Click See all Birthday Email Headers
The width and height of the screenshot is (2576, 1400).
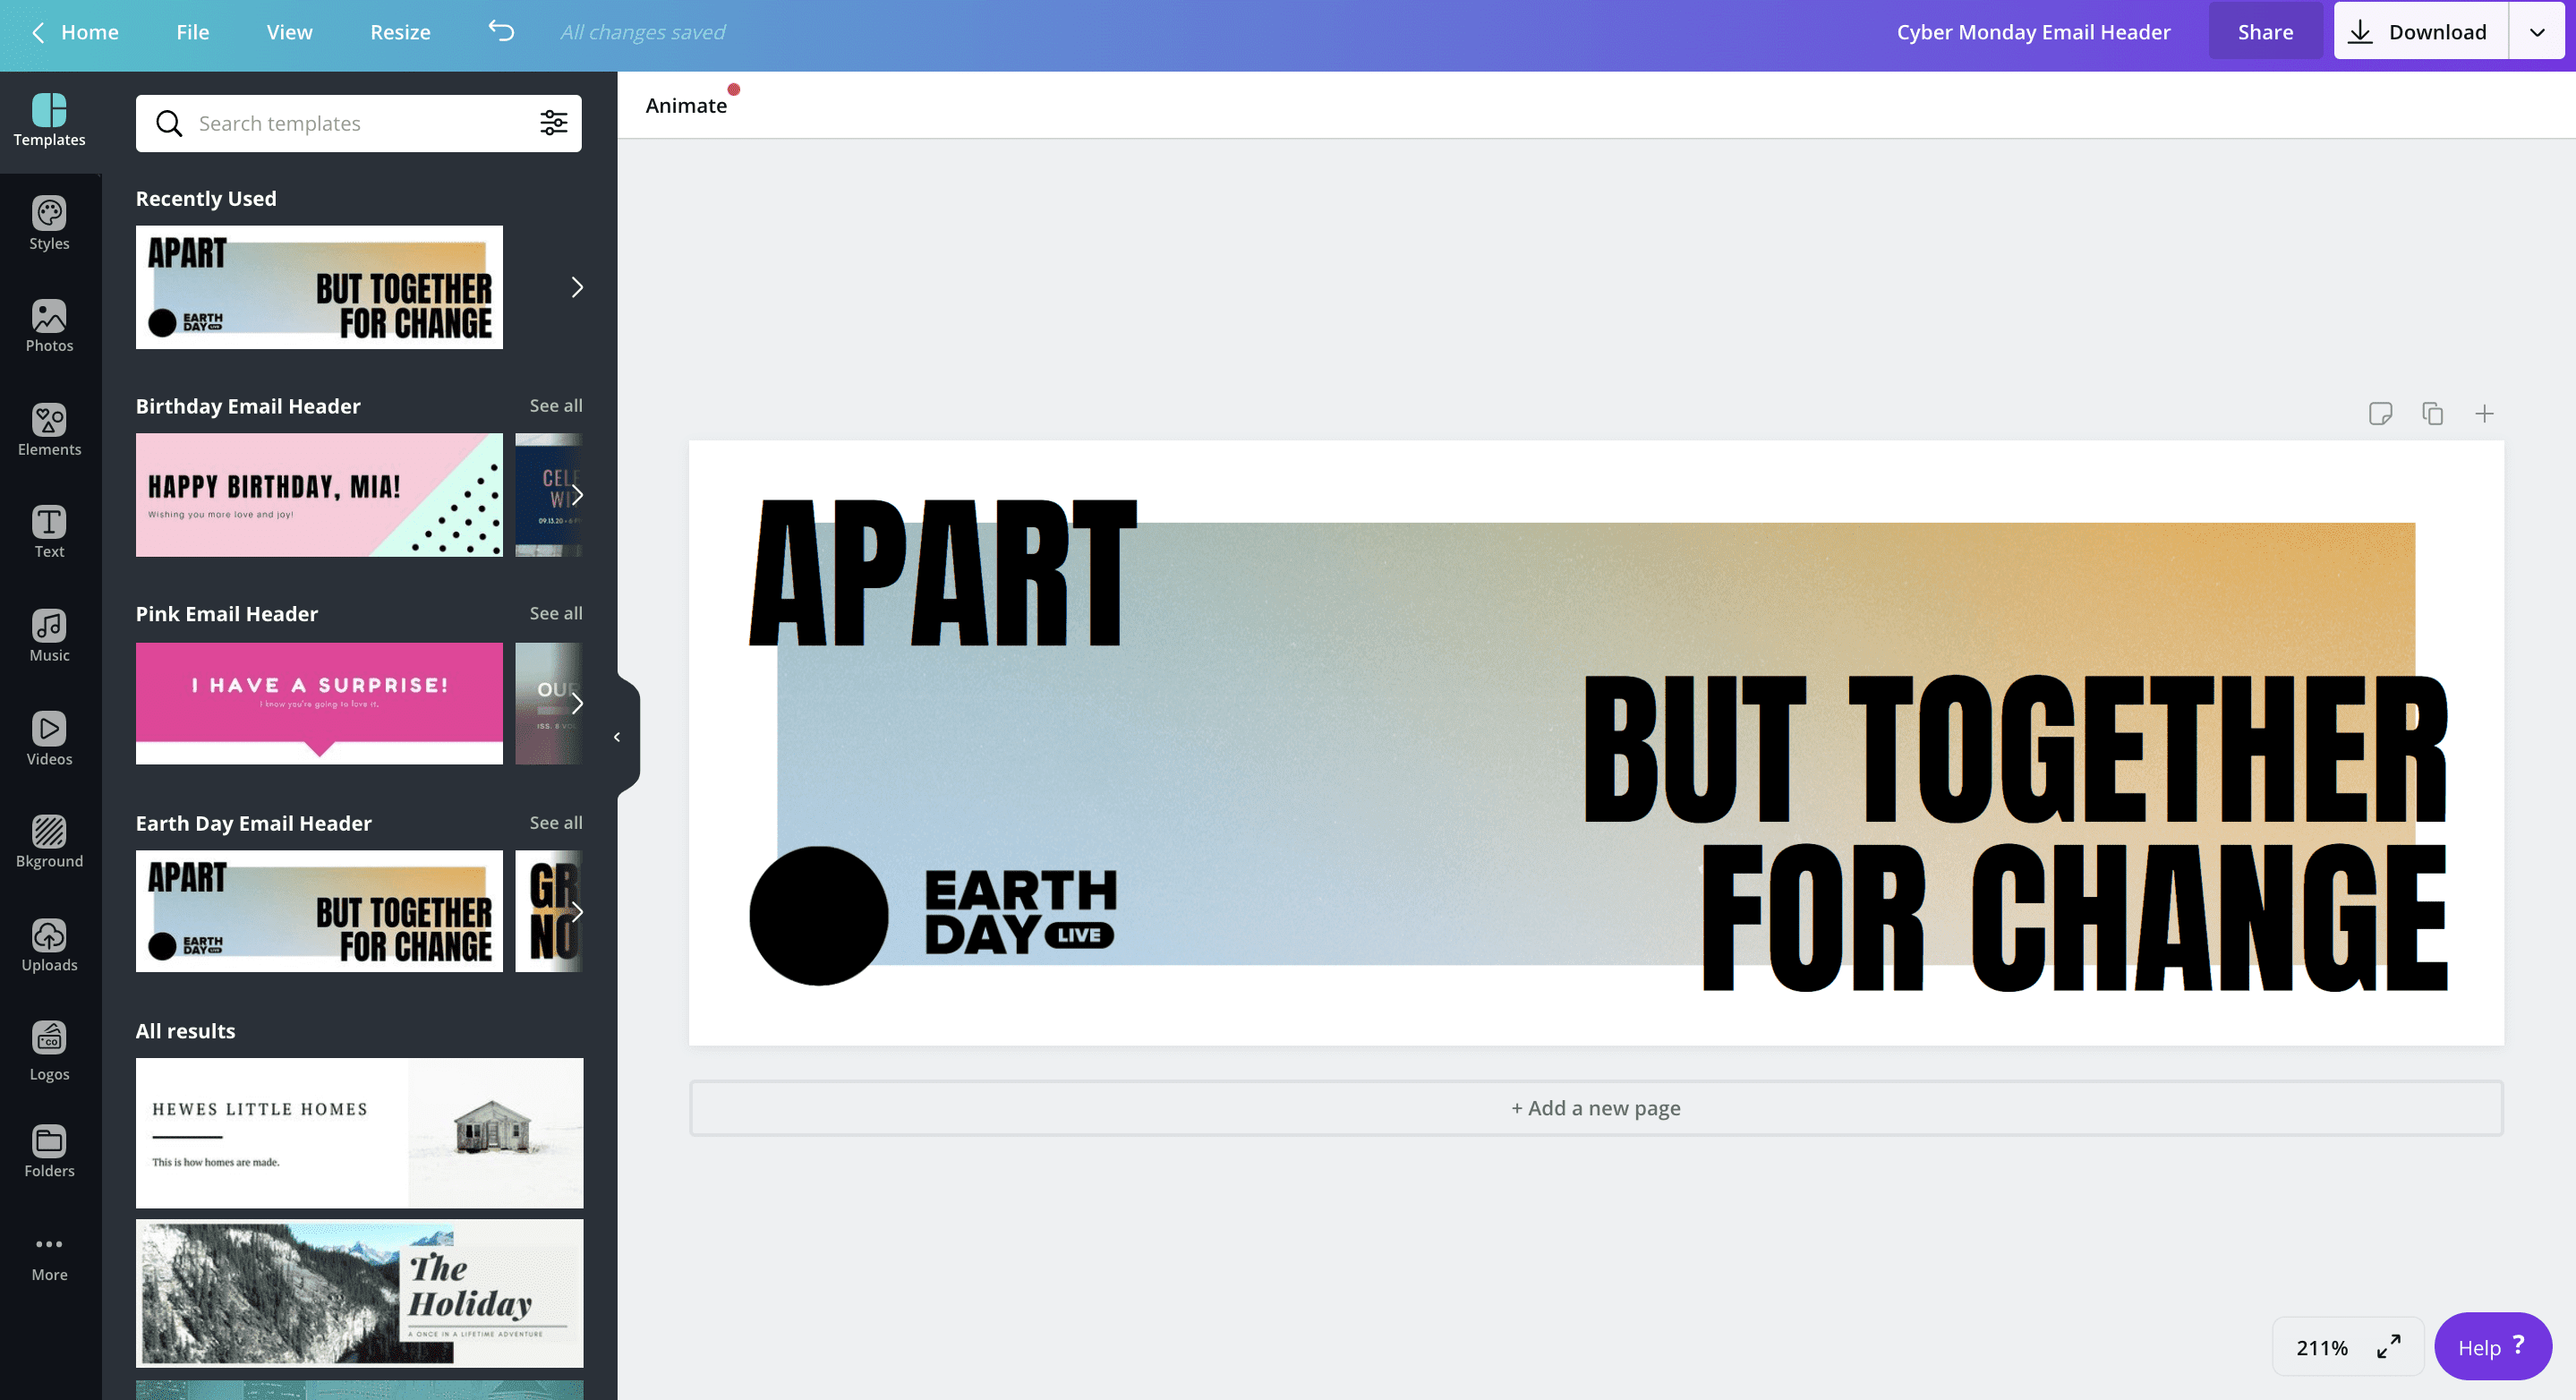tap(555, 405)
